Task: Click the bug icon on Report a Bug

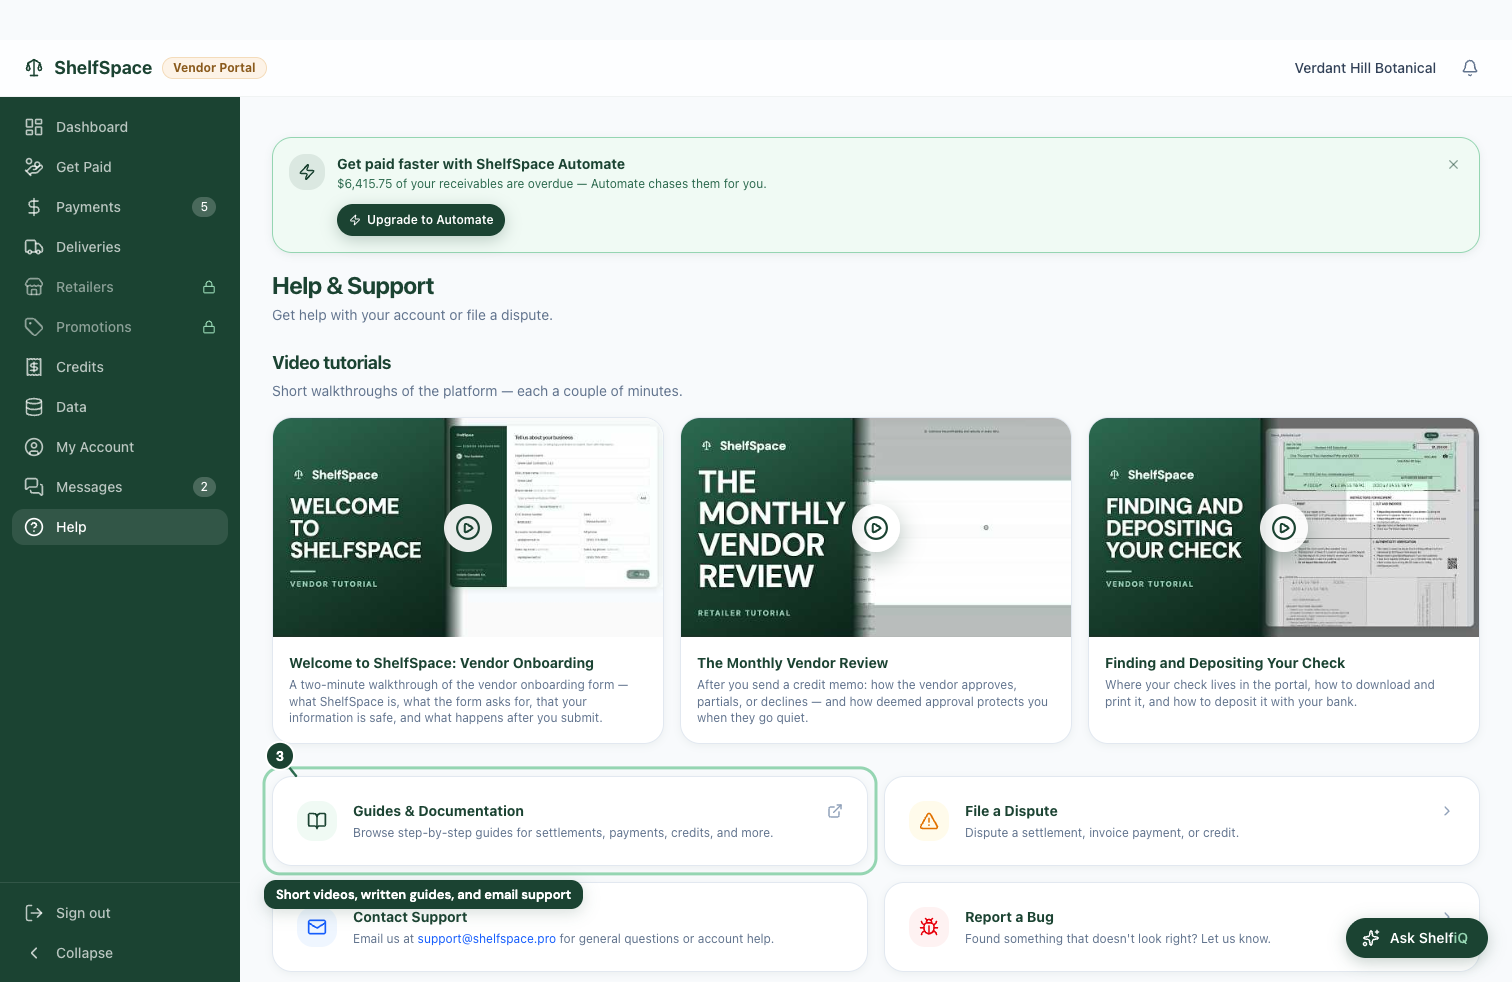Action: point(929,927)
